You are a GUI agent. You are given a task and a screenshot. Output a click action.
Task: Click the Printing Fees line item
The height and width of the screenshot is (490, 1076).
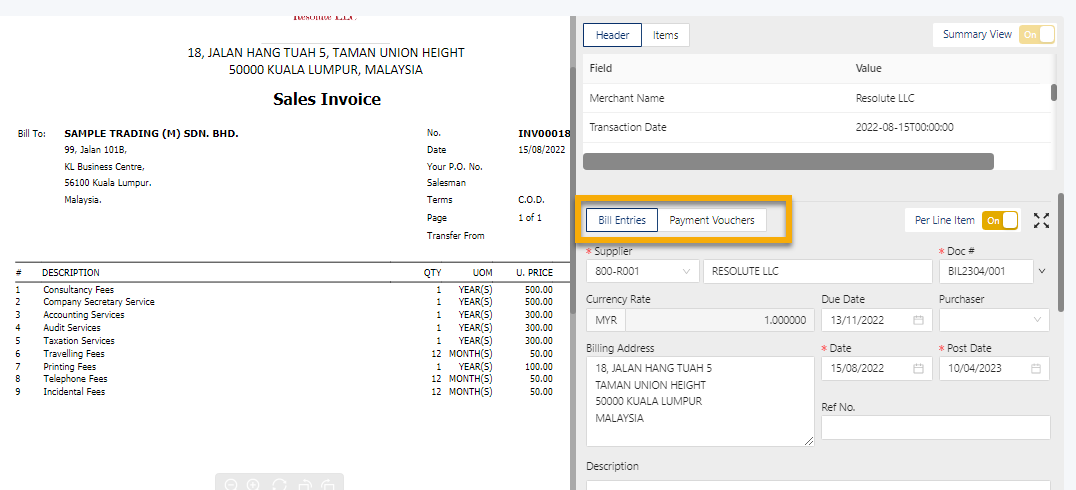(x=69, y=366)
